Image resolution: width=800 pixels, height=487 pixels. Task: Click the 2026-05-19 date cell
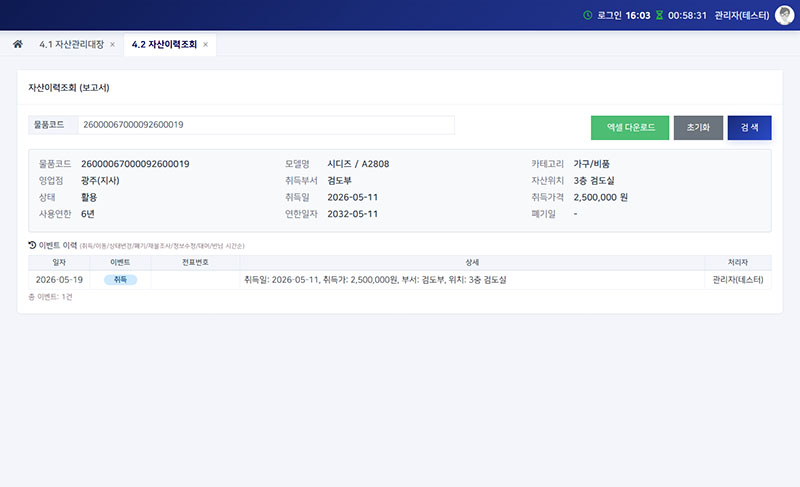point(59,279)
